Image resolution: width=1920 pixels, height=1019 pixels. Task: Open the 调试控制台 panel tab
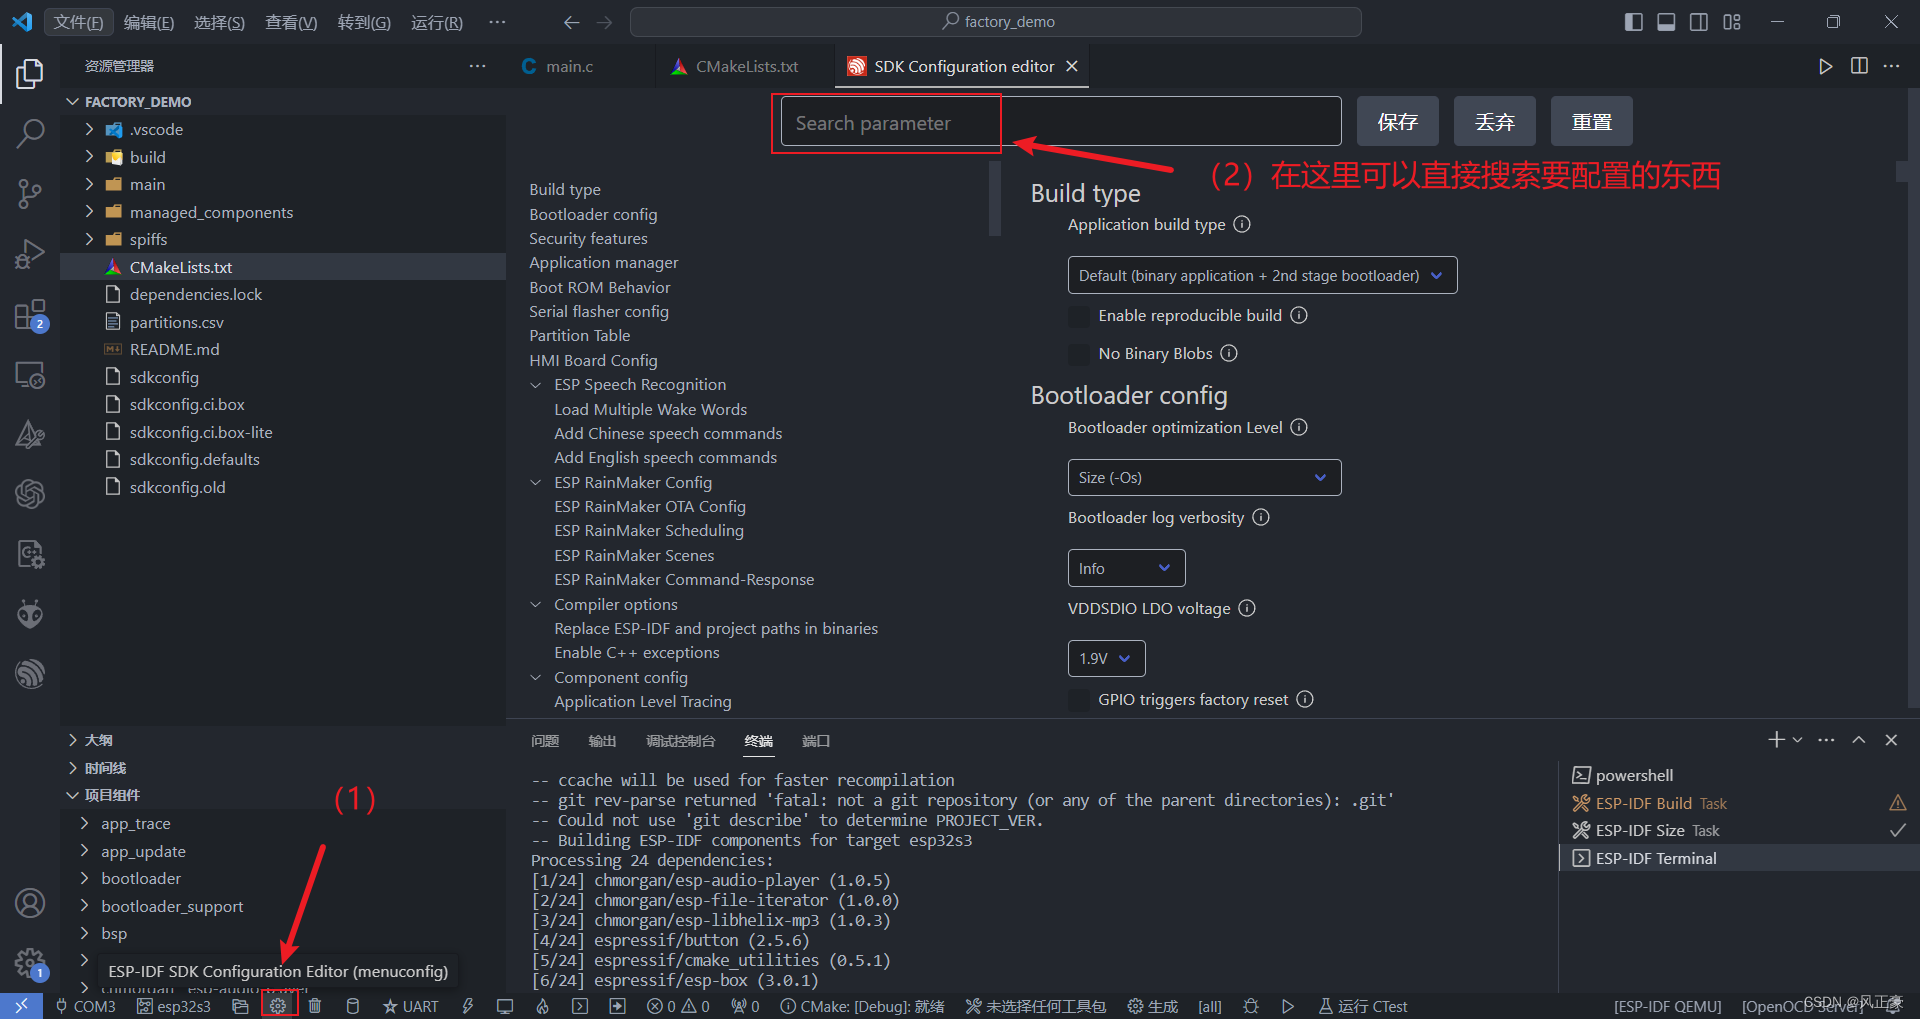pyautogui.click(x=681, y=741)
